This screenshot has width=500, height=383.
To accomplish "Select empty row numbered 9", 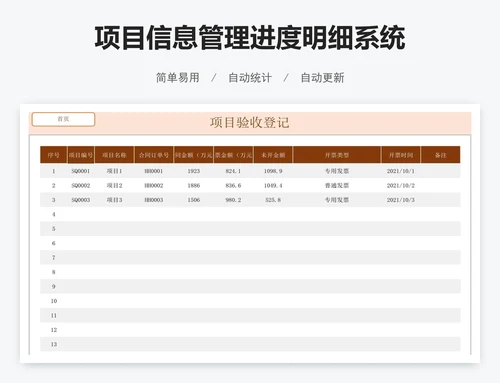I will click(250, 286).
